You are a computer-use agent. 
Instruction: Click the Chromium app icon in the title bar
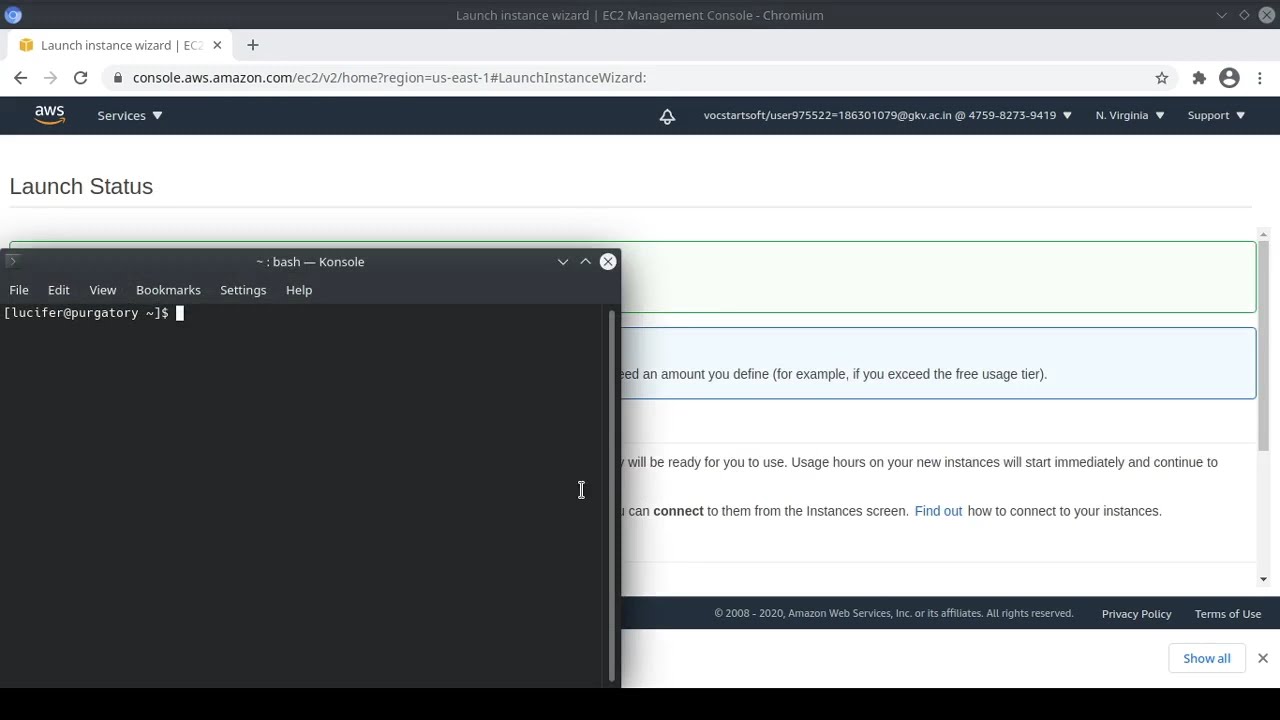(x=13, y=15)
